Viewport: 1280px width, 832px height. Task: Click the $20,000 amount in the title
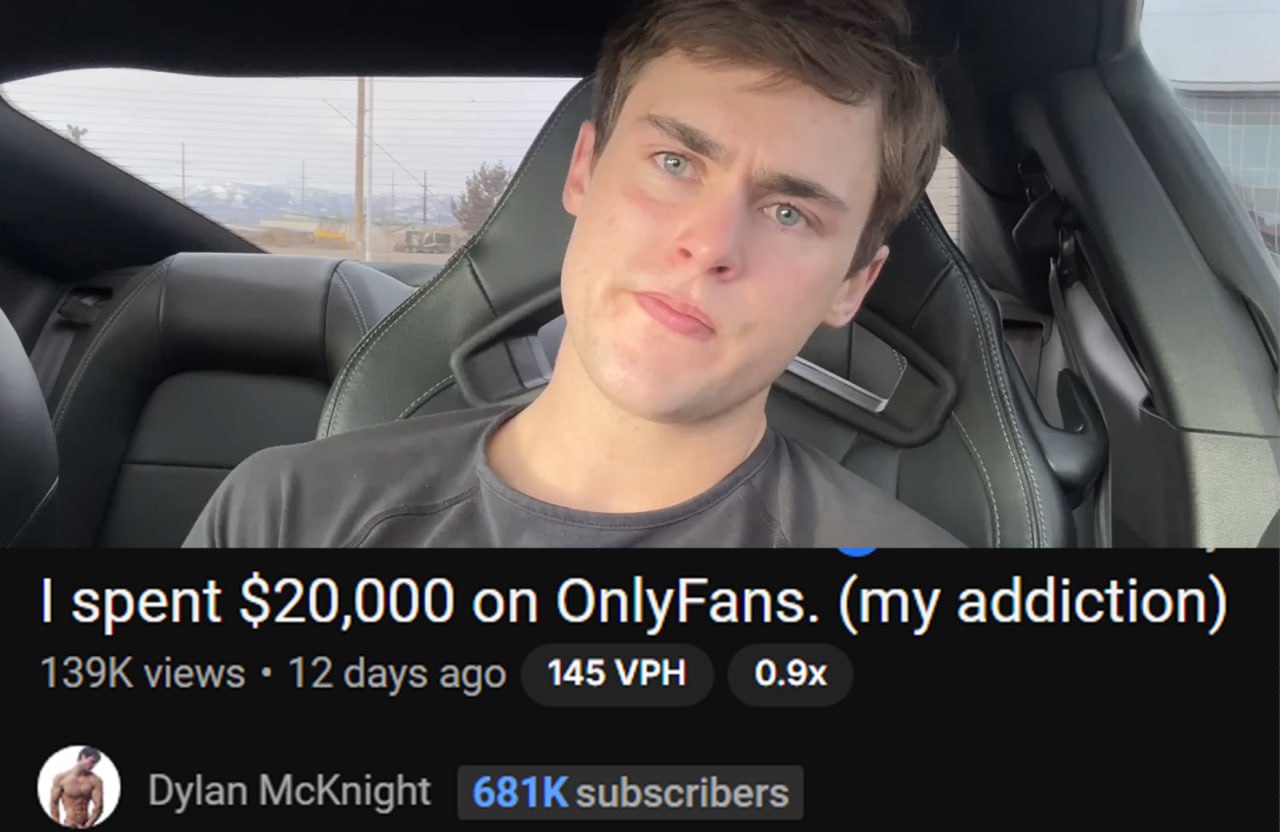[348, 601]
